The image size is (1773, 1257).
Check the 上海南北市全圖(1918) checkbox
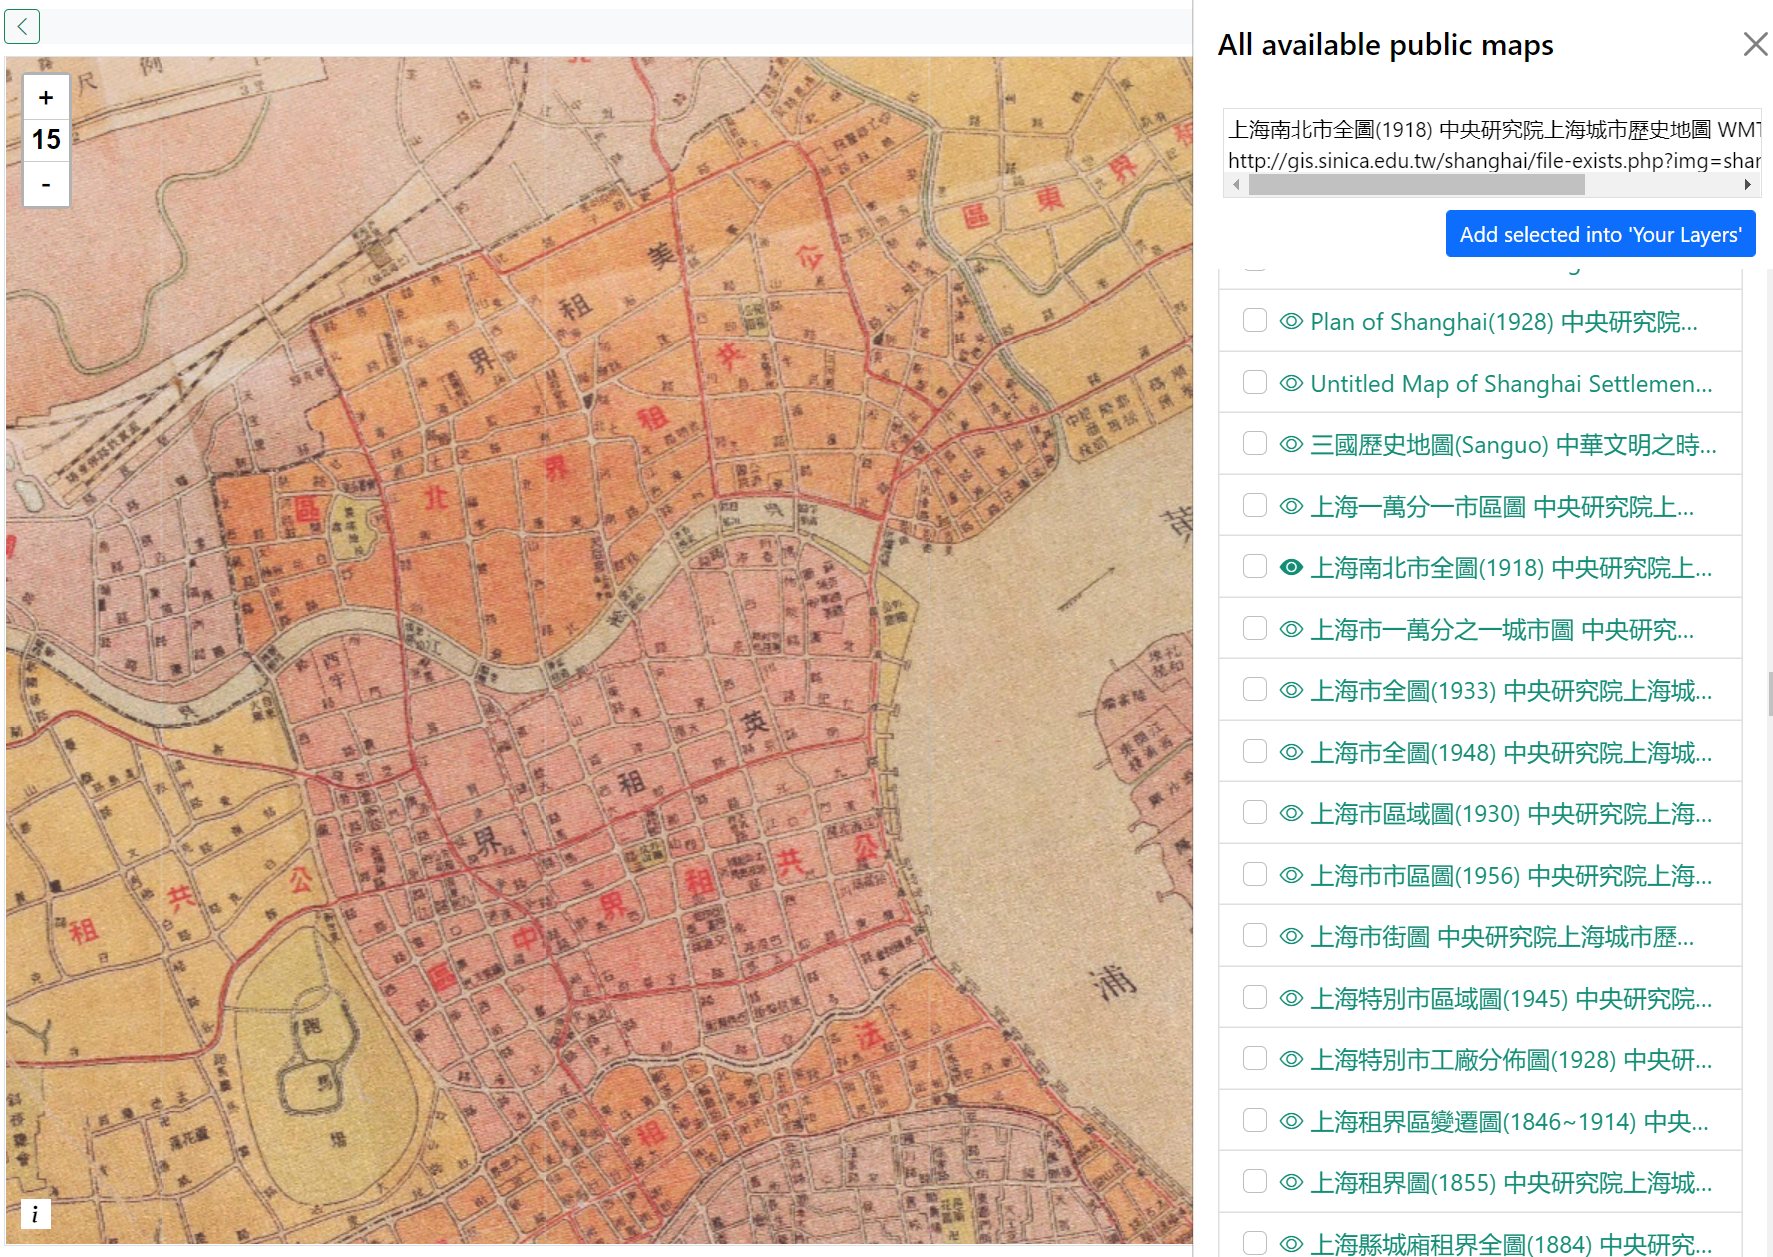pyautogui.click(x=1255, y=567)
